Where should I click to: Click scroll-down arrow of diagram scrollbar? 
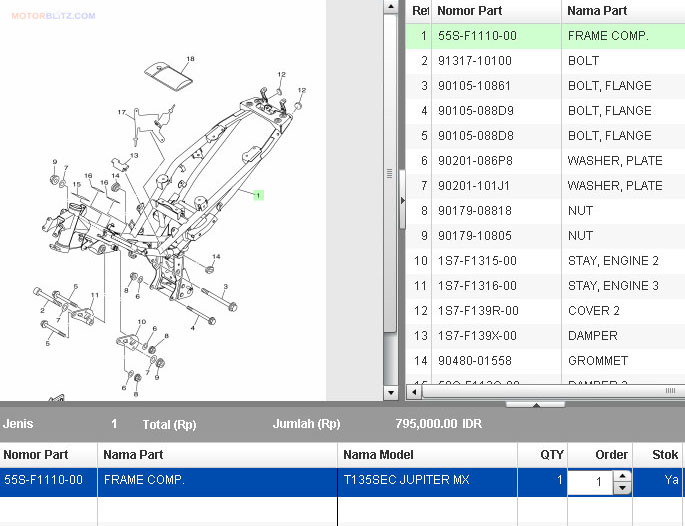pos(392,393)
